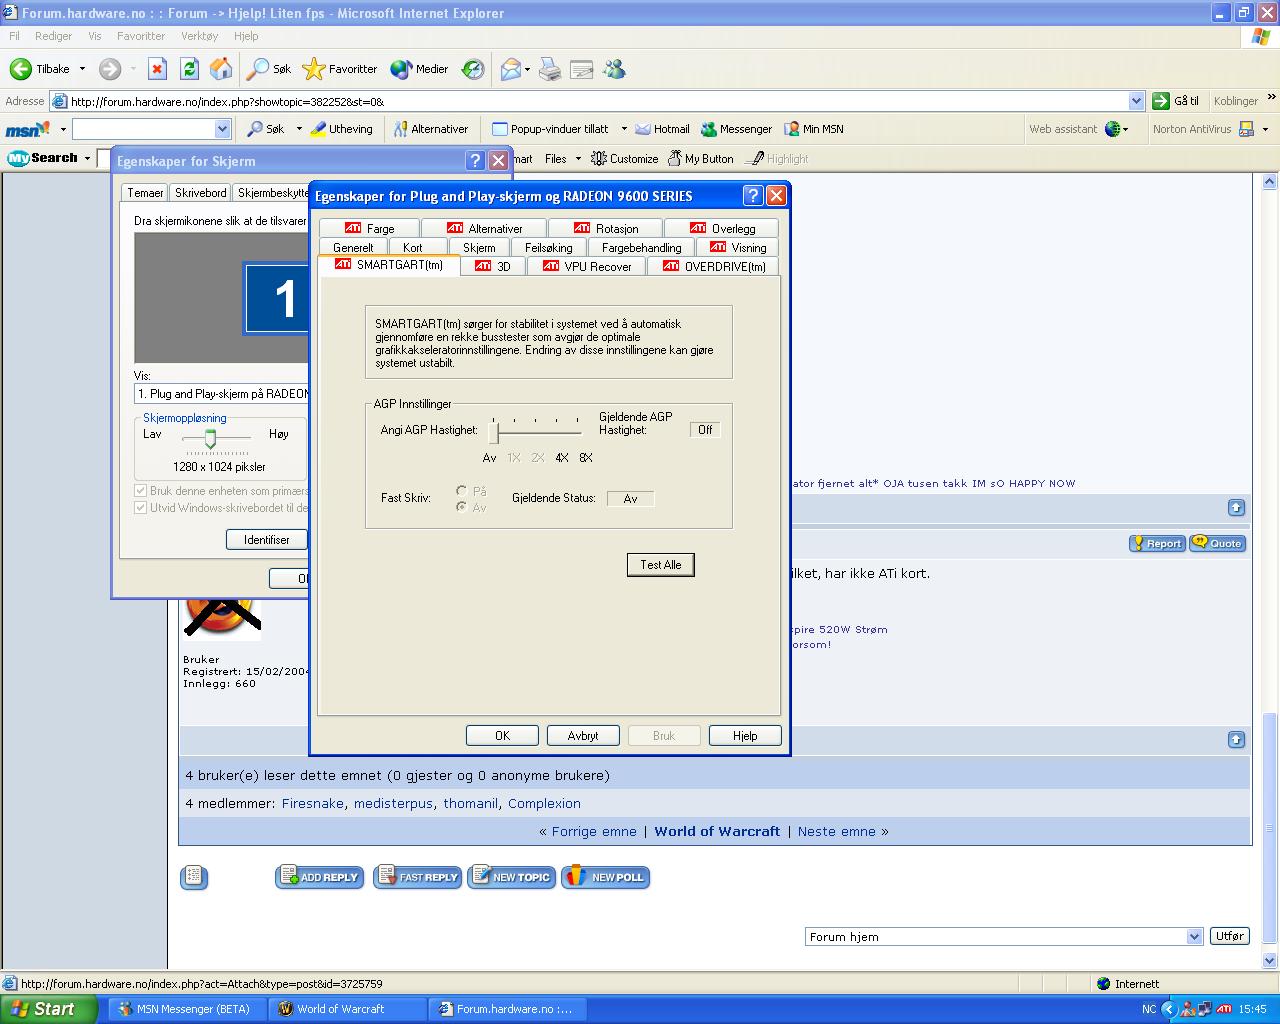
Task: Open the World of Warcraft forum link
Action: click(717, 831)
